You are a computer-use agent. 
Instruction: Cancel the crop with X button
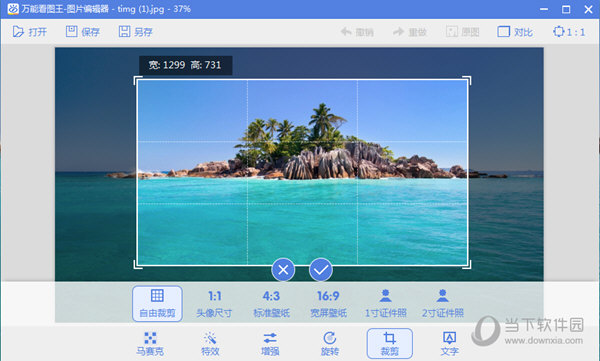click(283, 270)
